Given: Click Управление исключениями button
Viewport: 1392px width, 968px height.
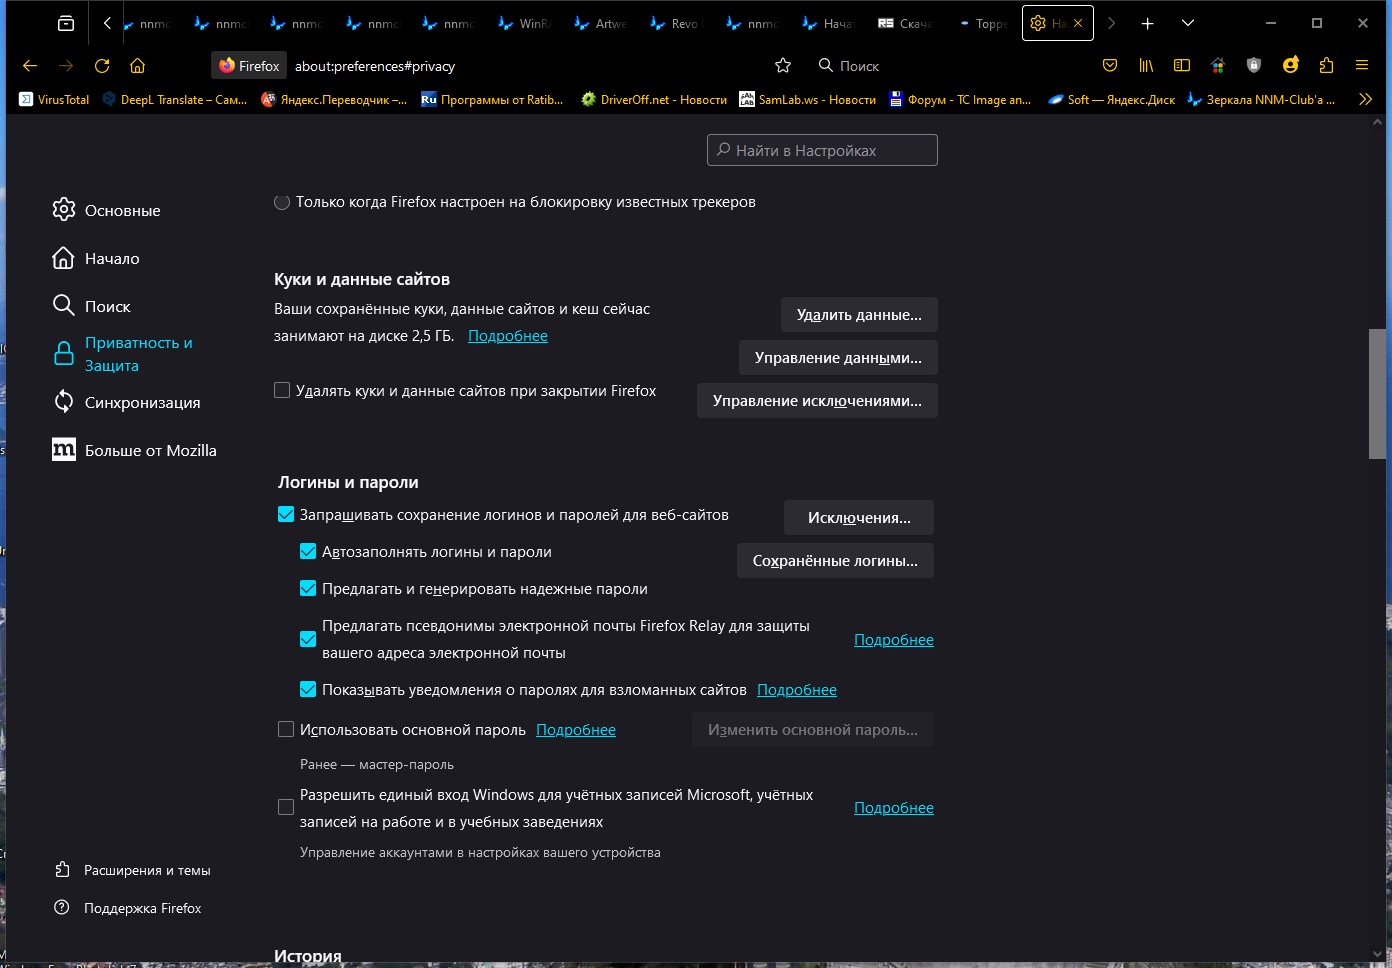Looking at the screenshot, I should [x=817, y=400].
